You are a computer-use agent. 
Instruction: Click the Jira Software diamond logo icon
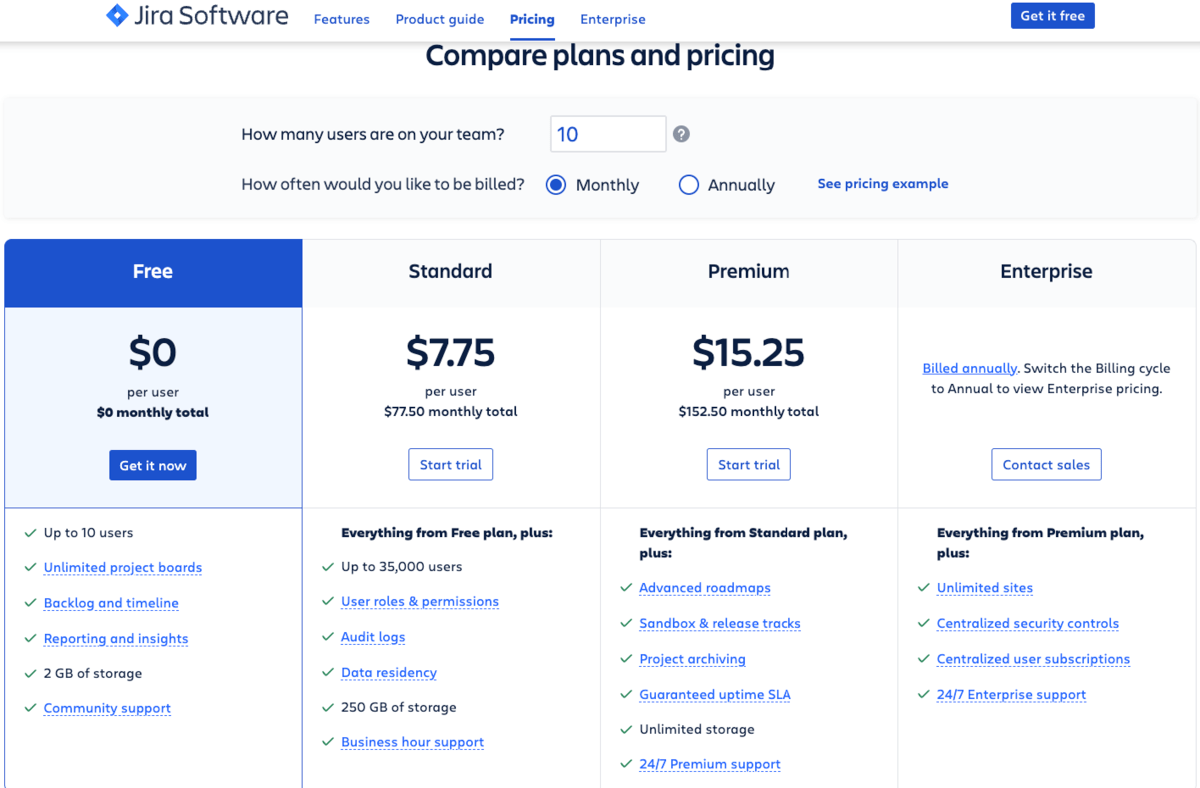pyautogui.click(x=117, y=16)
